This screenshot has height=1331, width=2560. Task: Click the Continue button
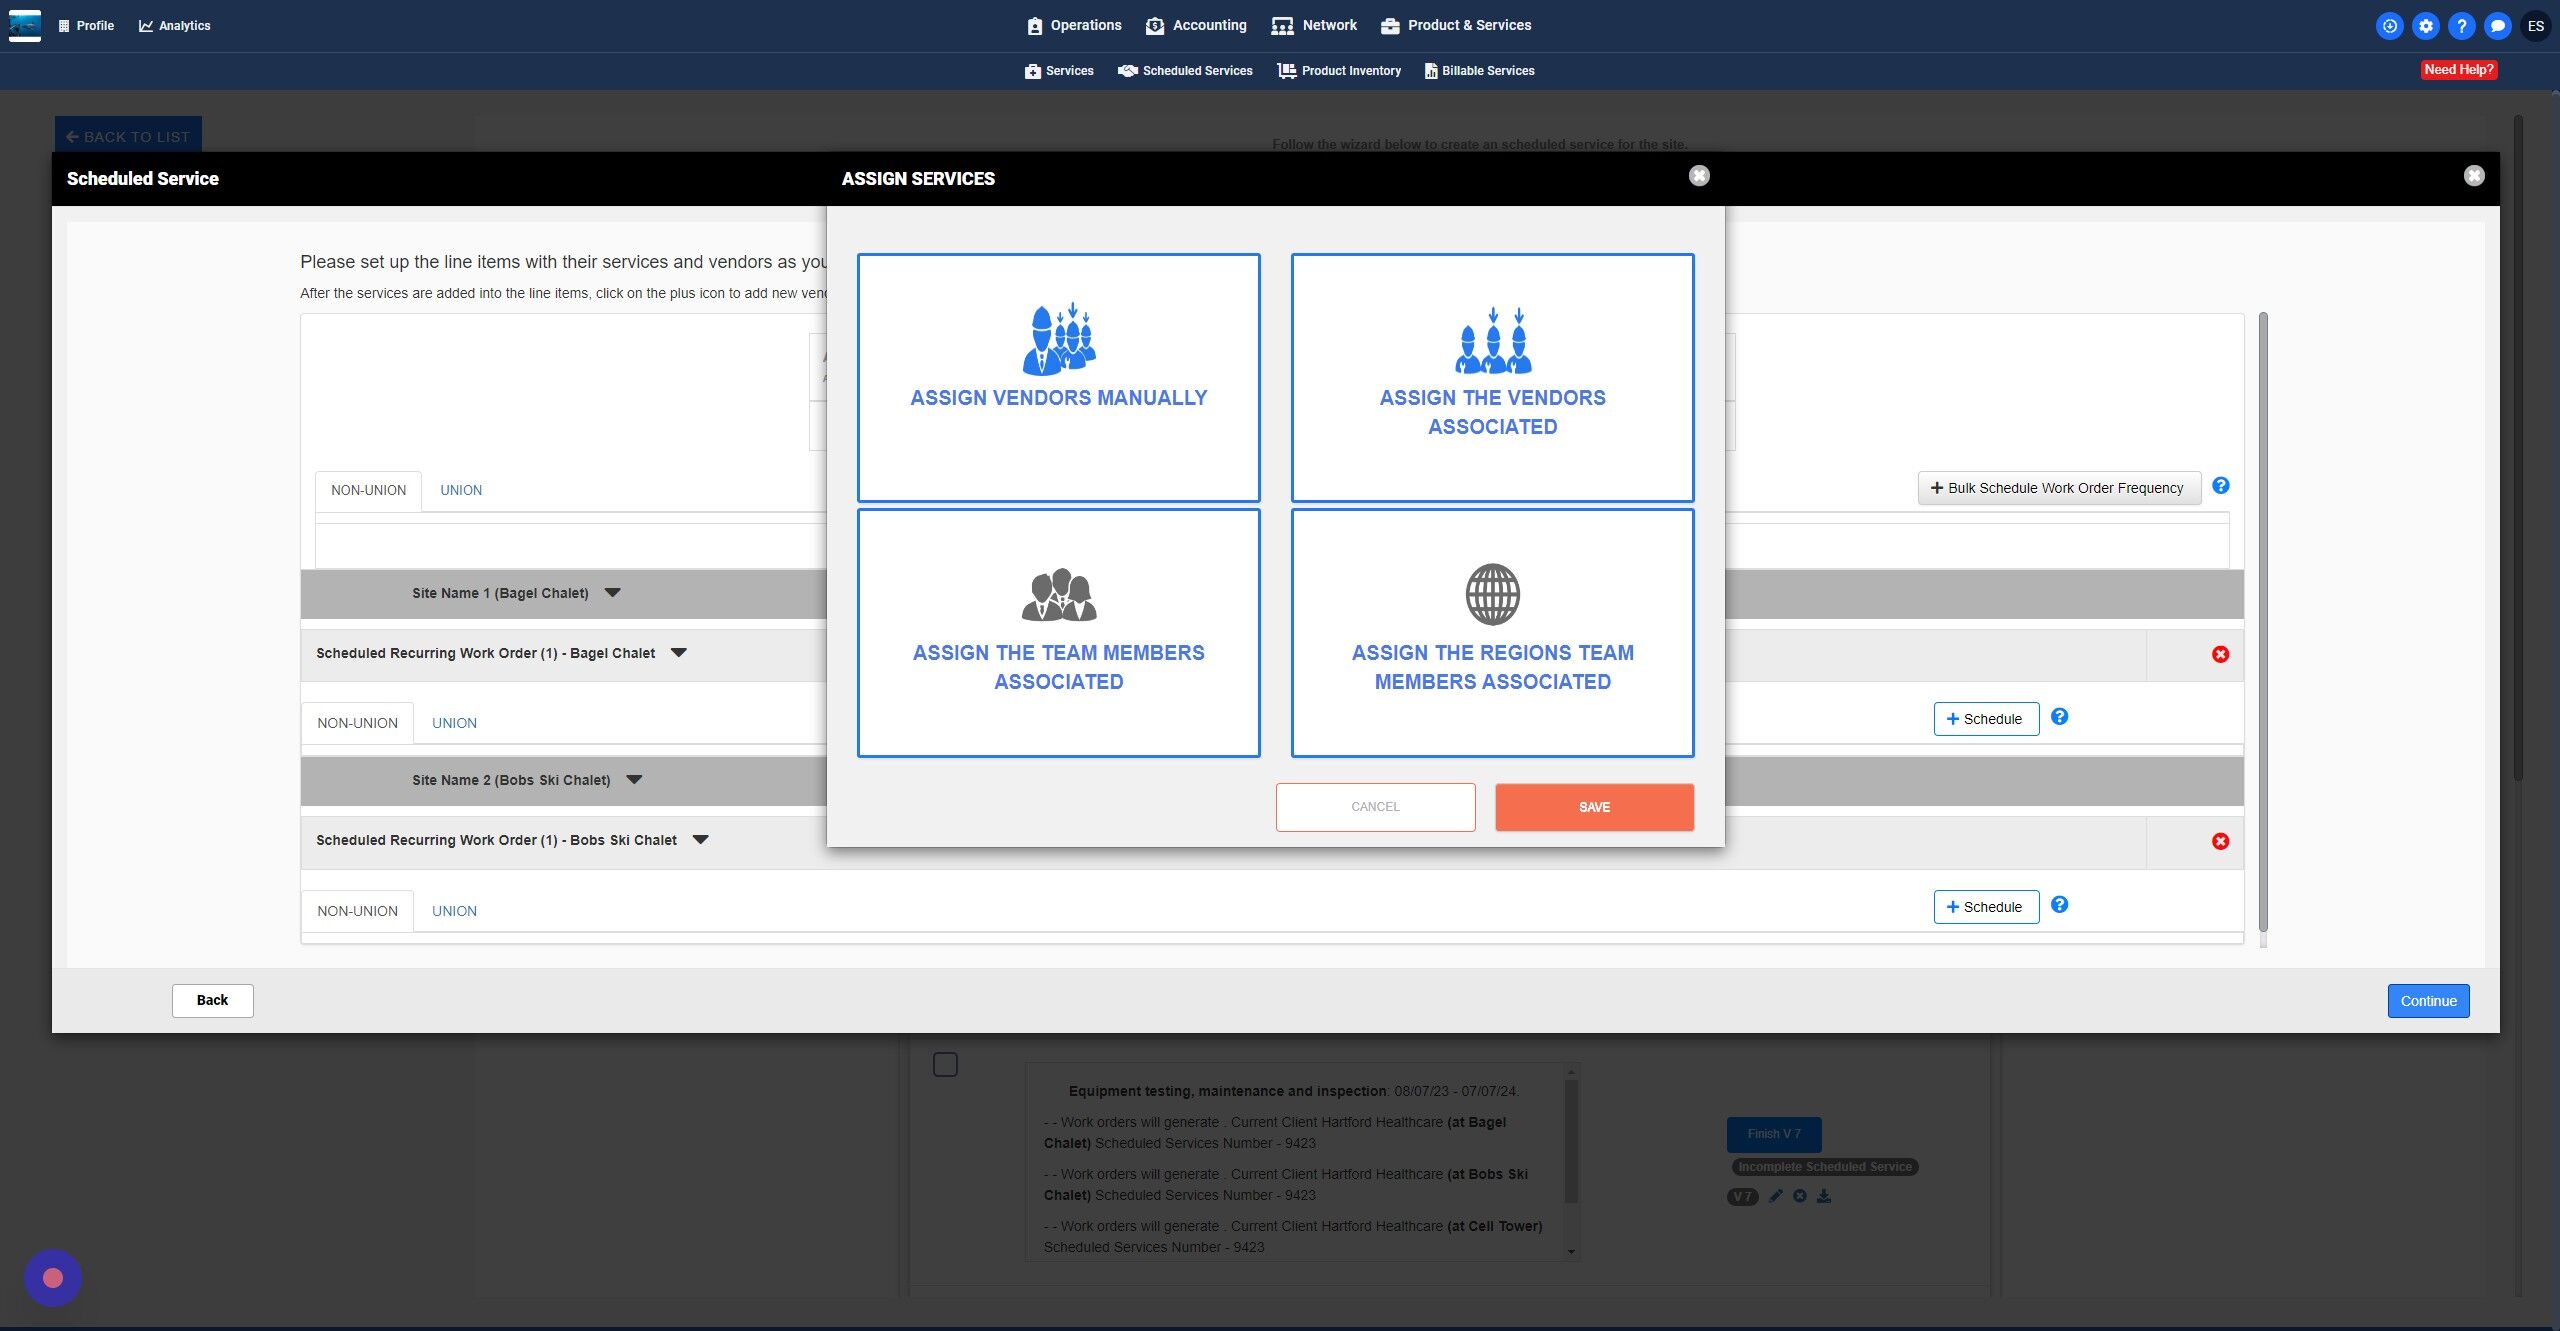pyautogui.click(x=2428, y=1001)
